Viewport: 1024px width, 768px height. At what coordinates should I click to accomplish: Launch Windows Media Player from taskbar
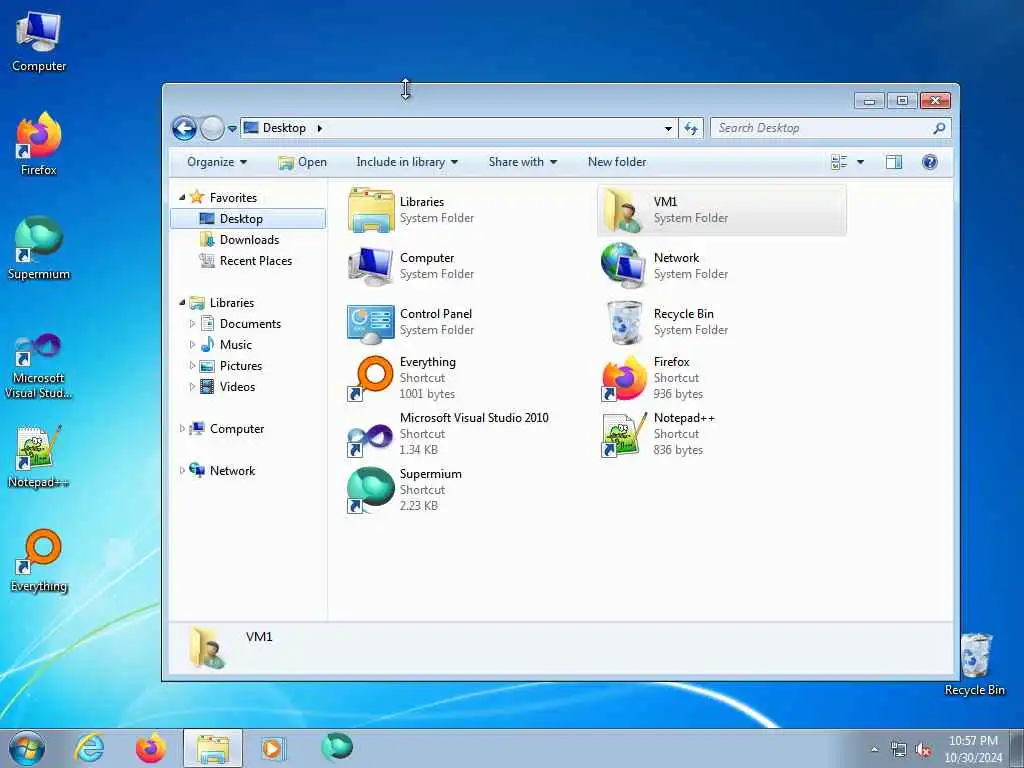coord(272,748)
